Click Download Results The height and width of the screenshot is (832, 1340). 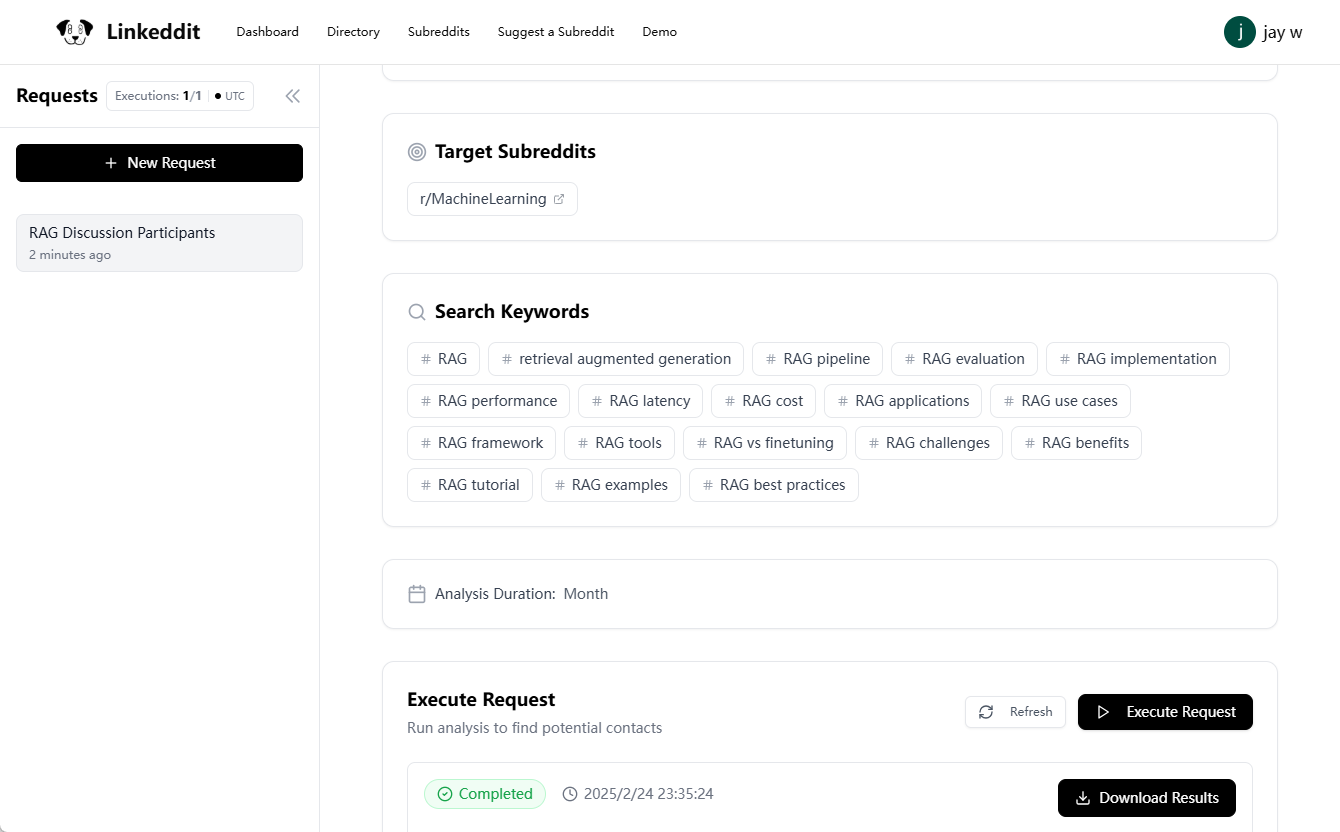click(1147, 798)
